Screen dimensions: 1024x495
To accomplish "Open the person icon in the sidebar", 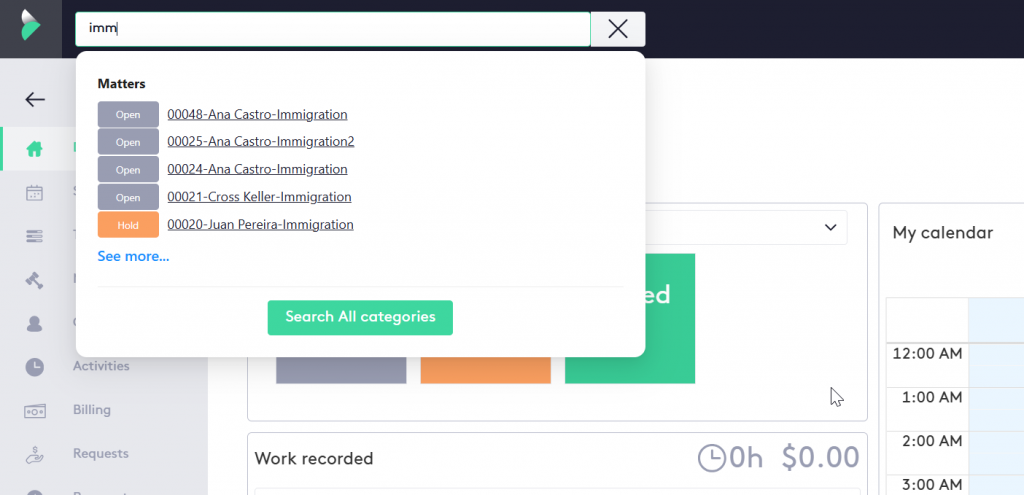I will click(35, 323).
